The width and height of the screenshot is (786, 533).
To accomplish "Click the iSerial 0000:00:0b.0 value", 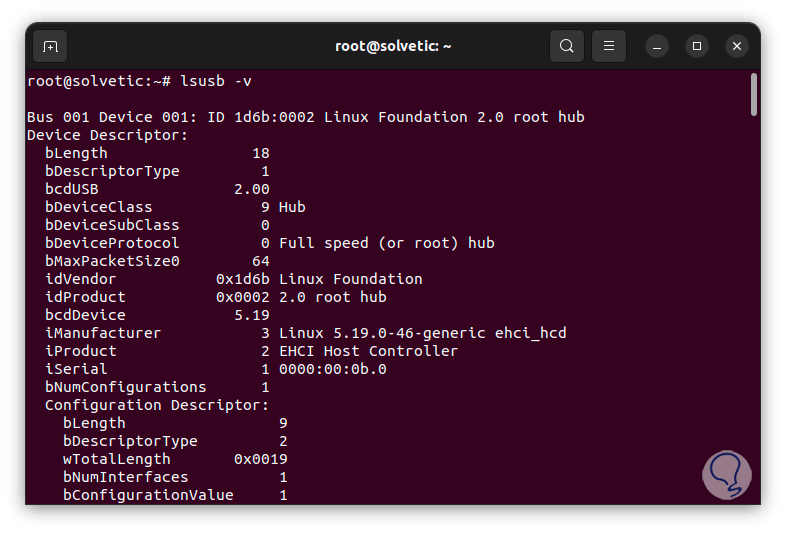I will point(332,369).
